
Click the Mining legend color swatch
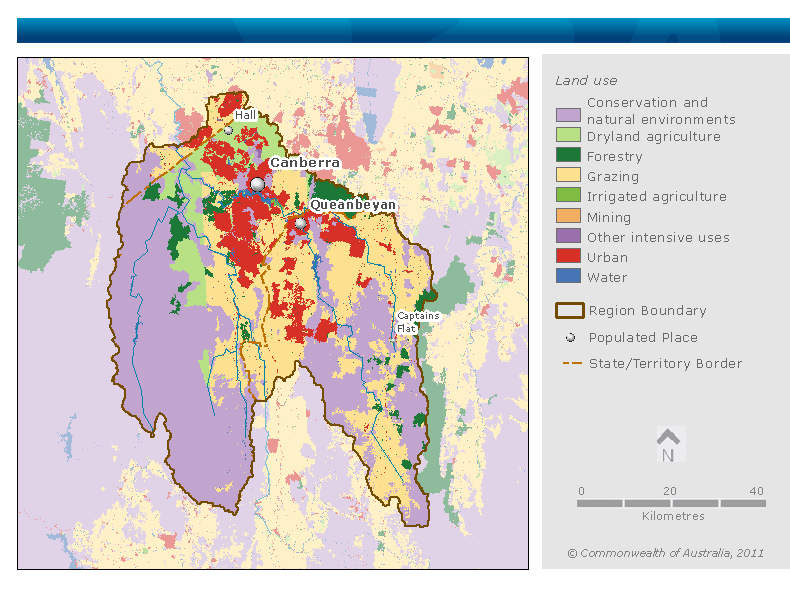(x=568, y=216)
